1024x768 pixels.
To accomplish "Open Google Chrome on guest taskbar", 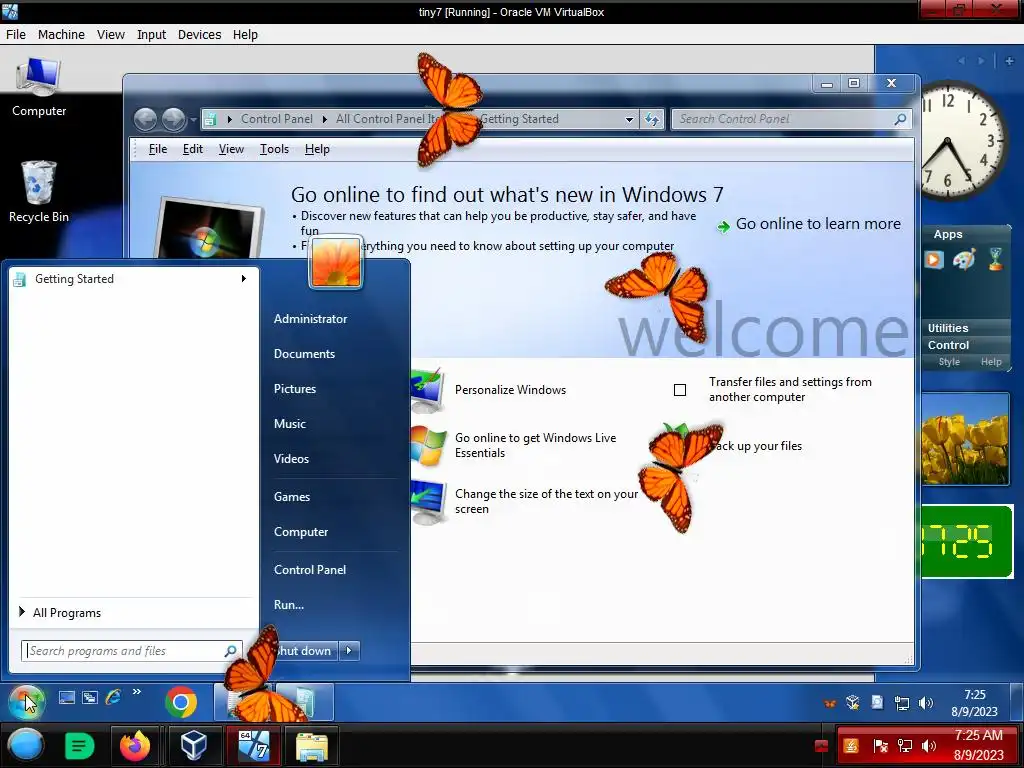I will click(181, 702).
